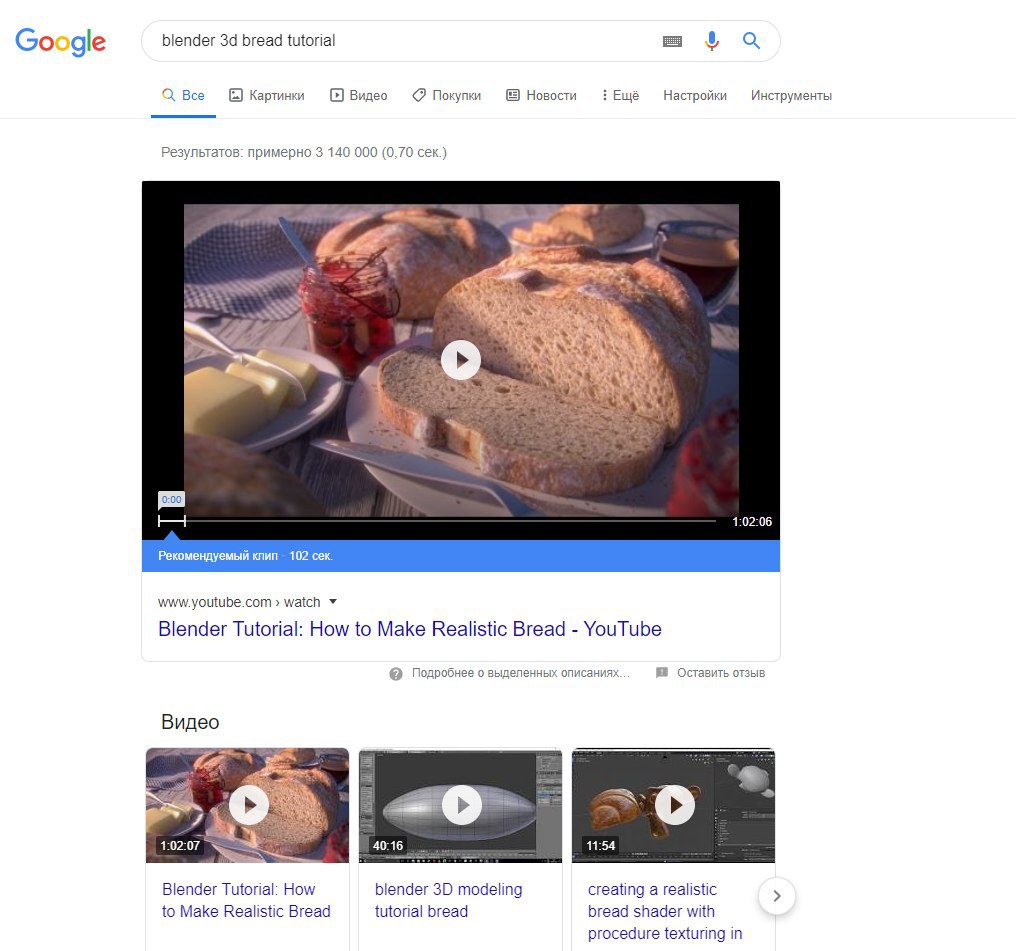Switch to the Все tab
This screenshot has height=951, width=1016.
pos(183,95)
